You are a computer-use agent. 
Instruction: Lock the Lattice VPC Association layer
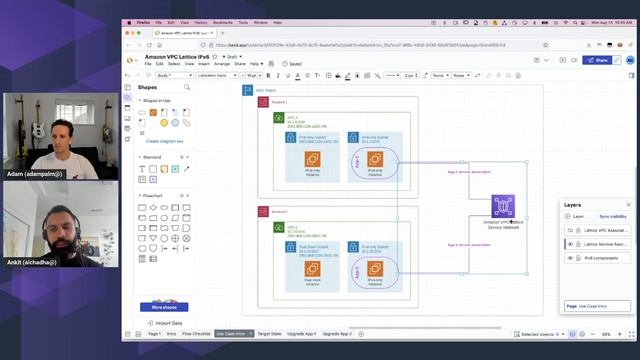(578, 230)
